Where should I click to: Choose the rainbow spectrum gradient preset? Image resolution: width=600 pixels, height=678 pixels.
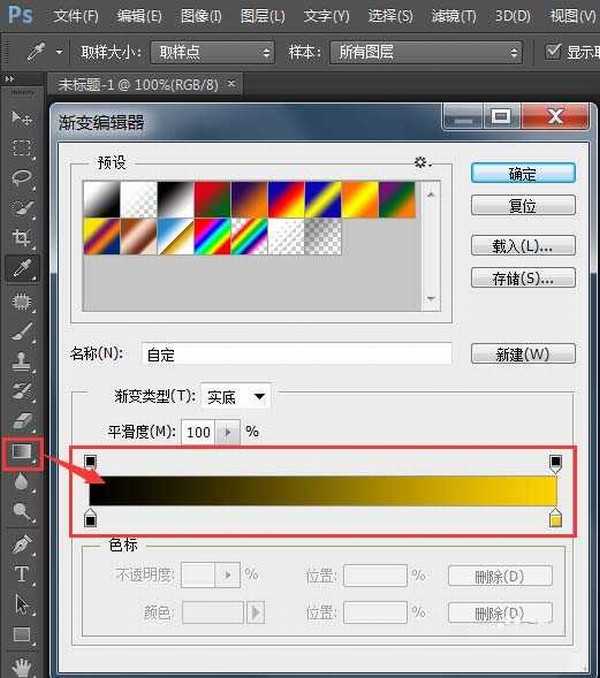[x=212, y=237]
